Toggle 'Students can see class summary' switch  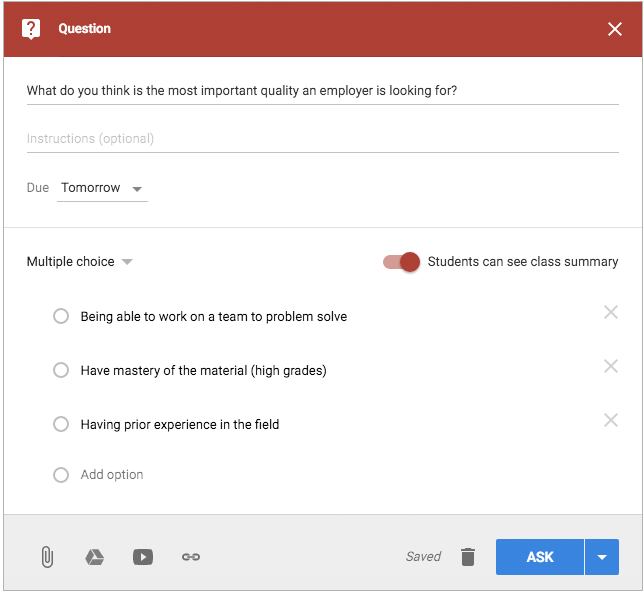401,262
